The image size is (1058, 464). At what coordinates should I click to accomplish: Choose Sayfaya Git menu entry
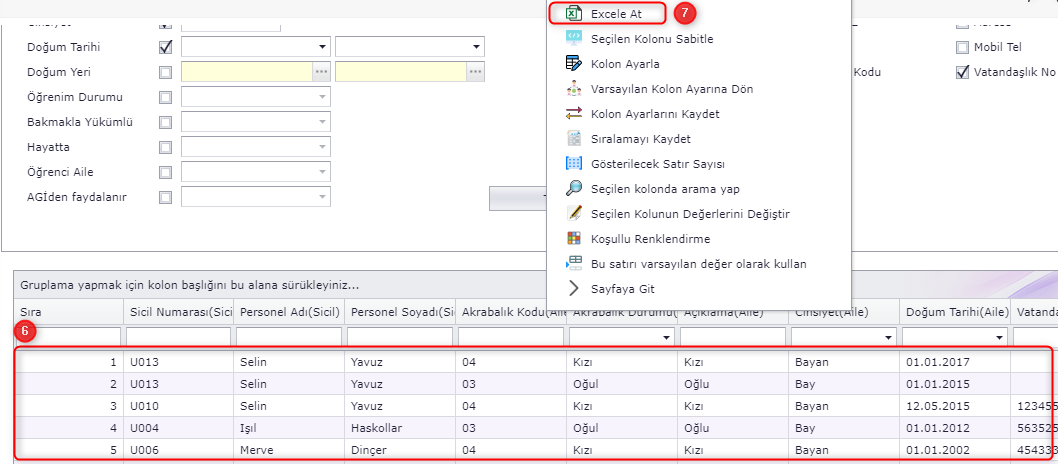pyautogui.click(x=625, y=289)
